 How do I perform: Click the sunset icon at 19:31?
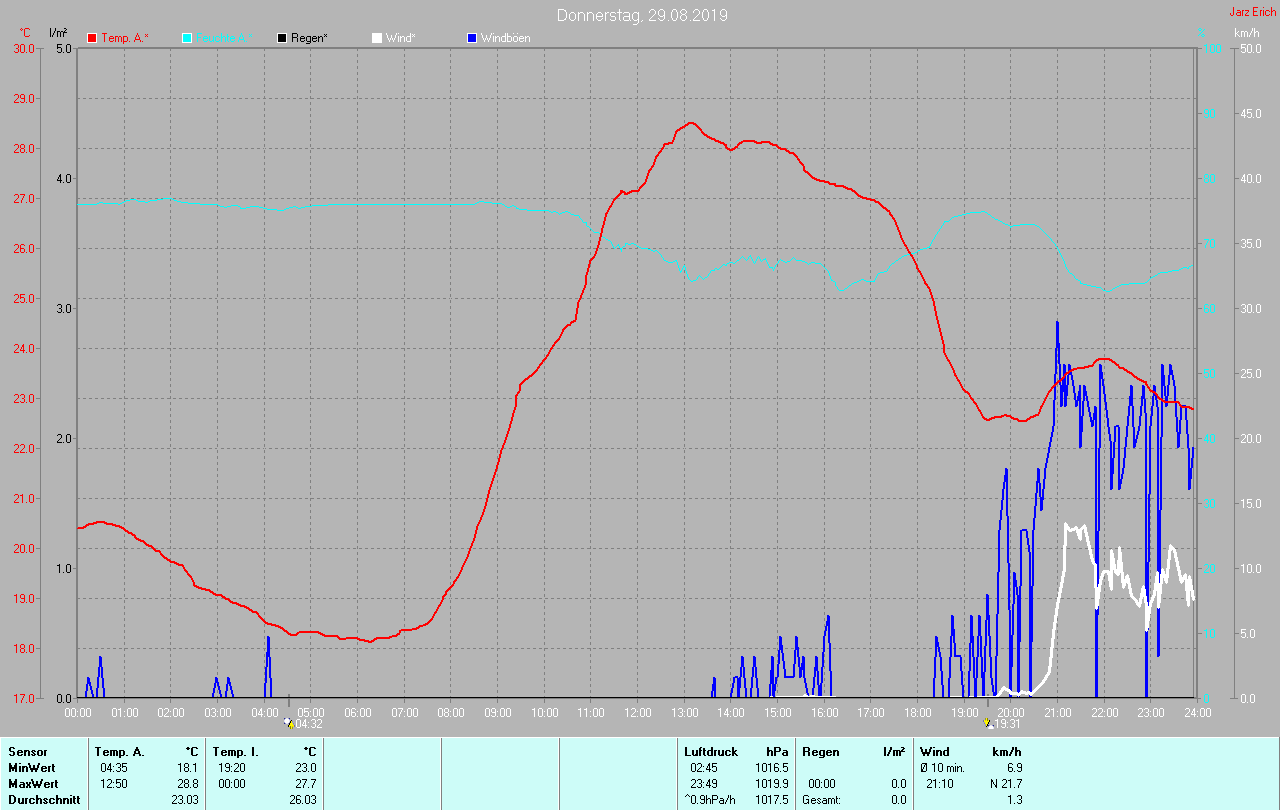(x=988, y=723)
